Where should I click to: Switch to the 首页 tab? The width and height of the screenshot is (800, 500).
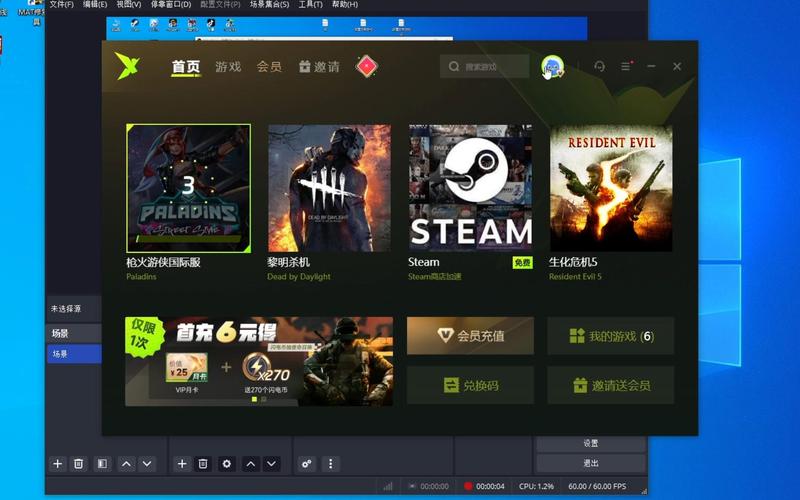tap(186, 67)
